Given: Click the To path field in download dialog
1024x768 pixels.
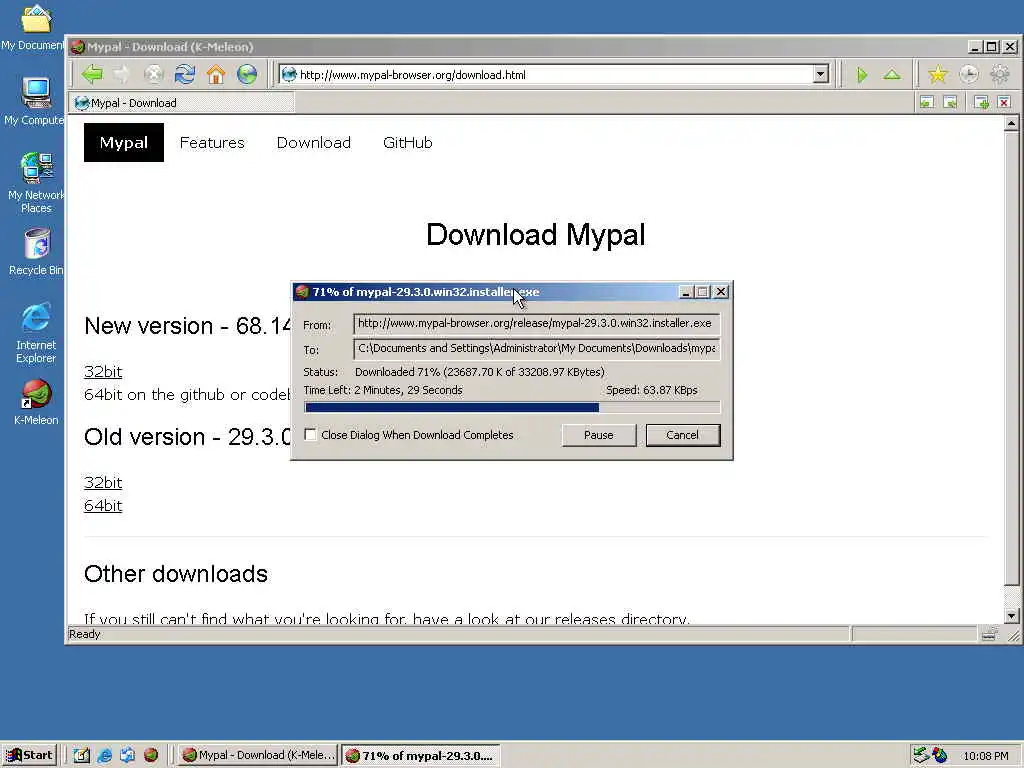Looking at the screenshot, I should (x=537, y=348).
